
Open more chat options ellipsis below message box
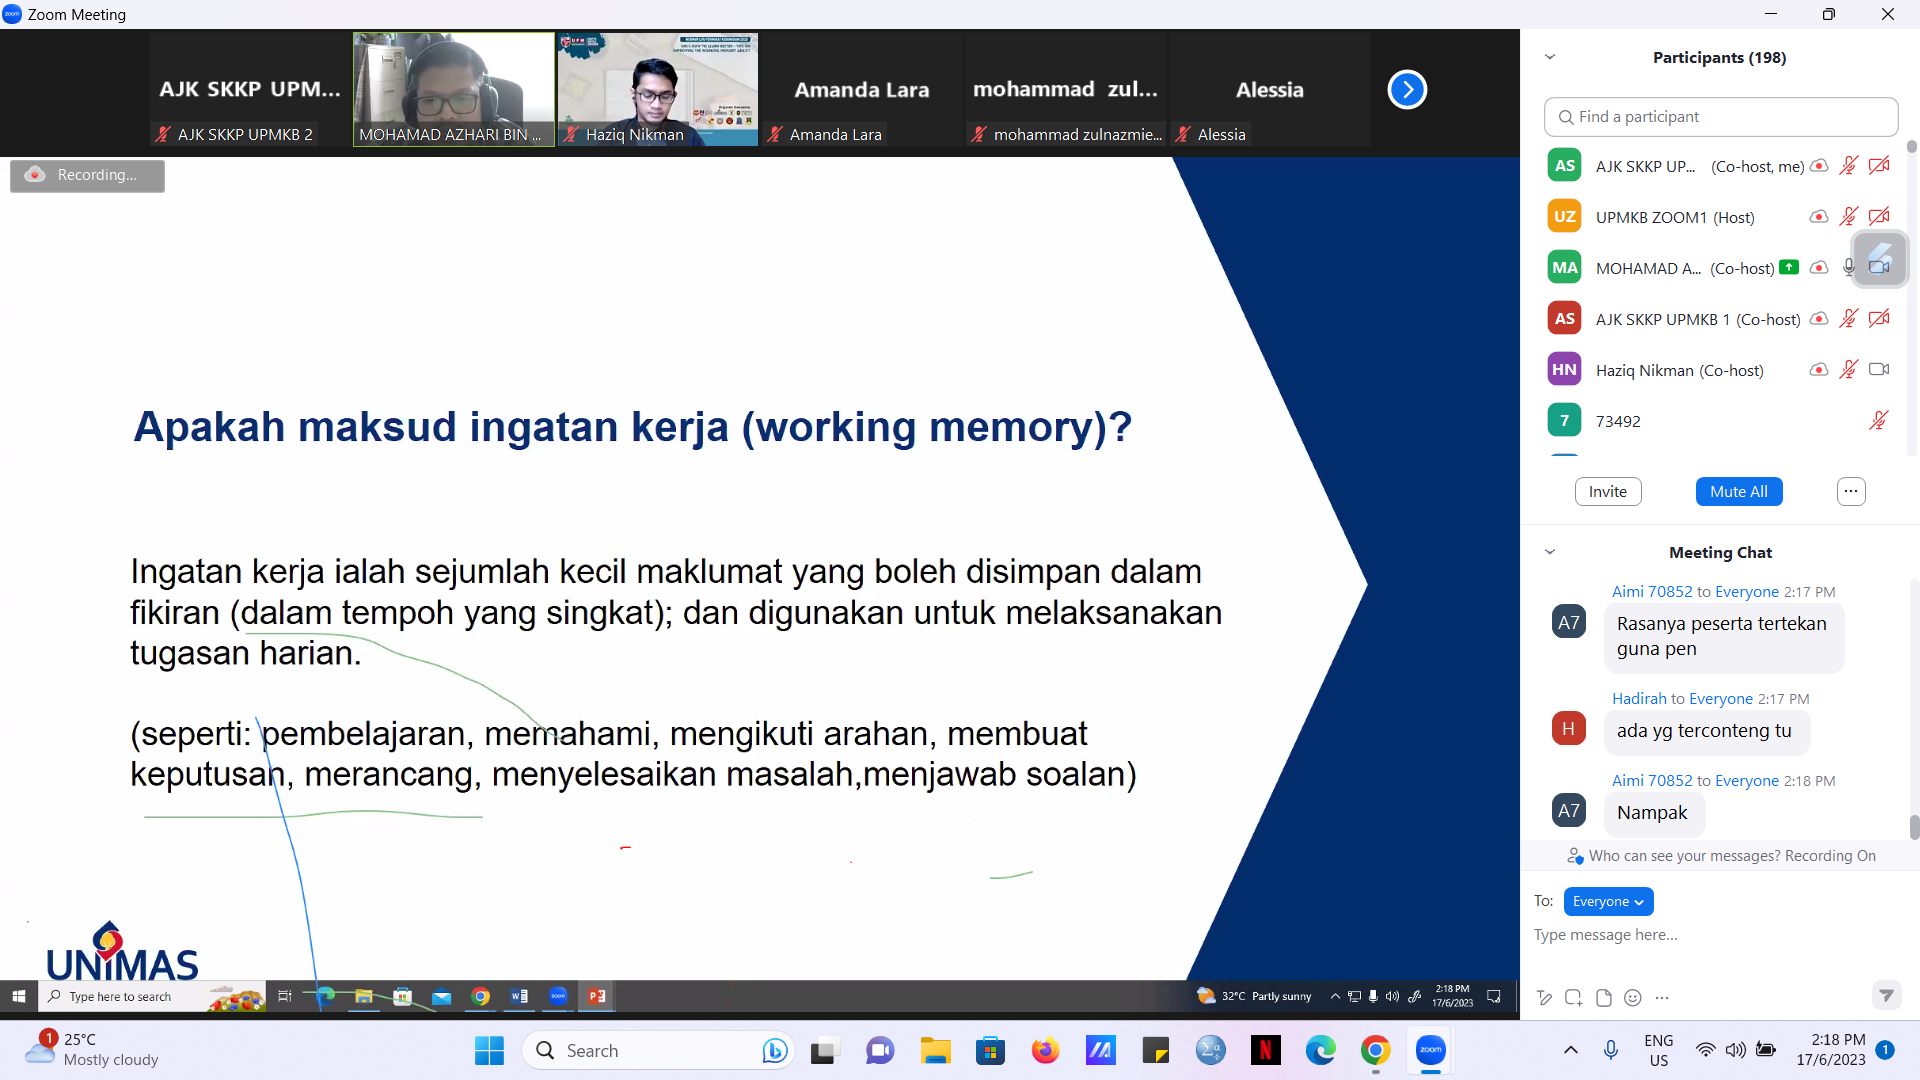pos(1662,997)
